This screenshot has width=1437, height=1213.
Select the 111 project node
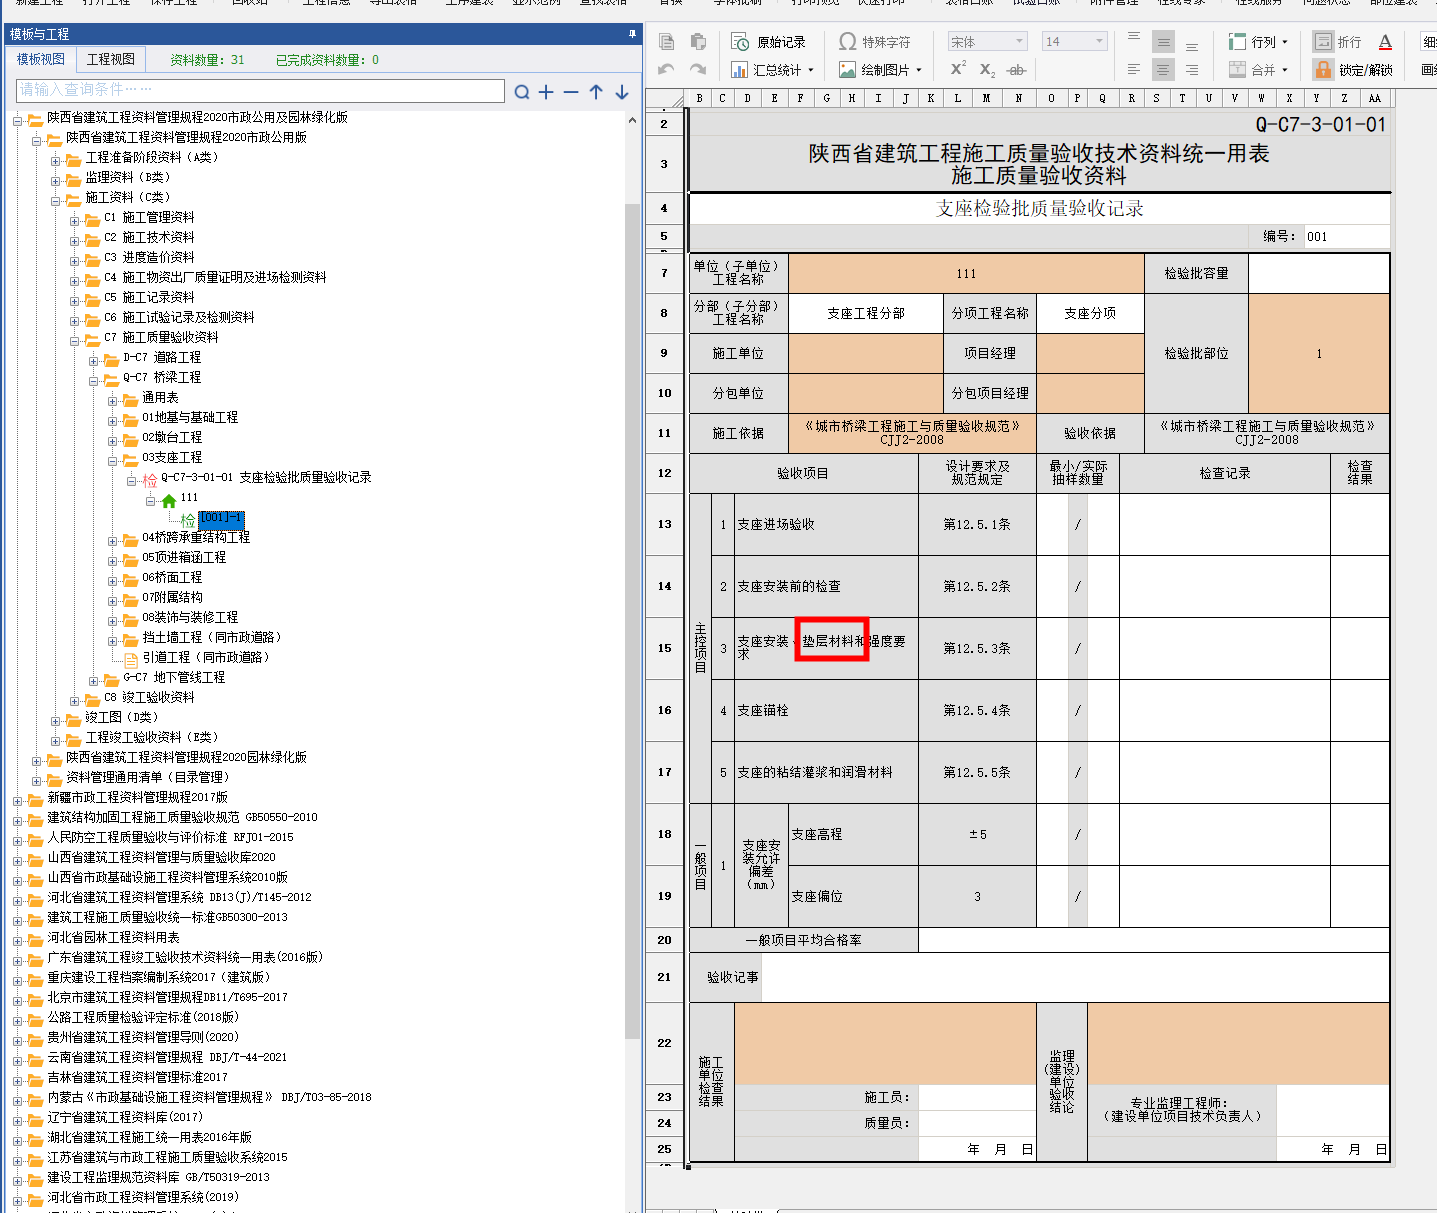(x=189, y=497)
